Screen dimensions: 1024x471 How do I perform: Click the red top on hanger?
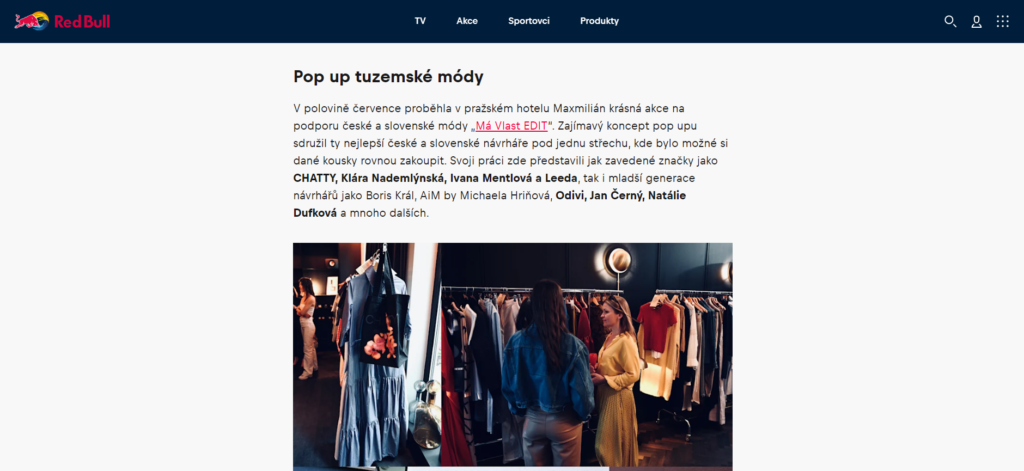point(657,325)
